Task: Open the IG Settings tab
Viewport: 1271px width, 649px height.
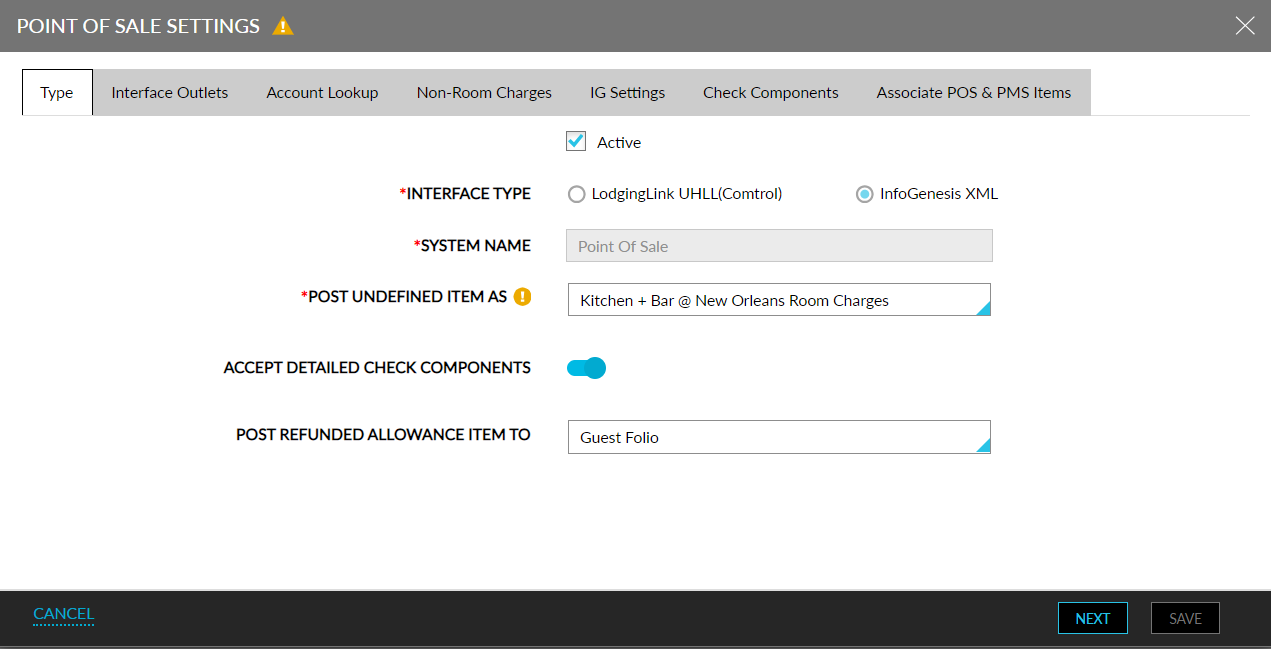Action: click(627, 92)
